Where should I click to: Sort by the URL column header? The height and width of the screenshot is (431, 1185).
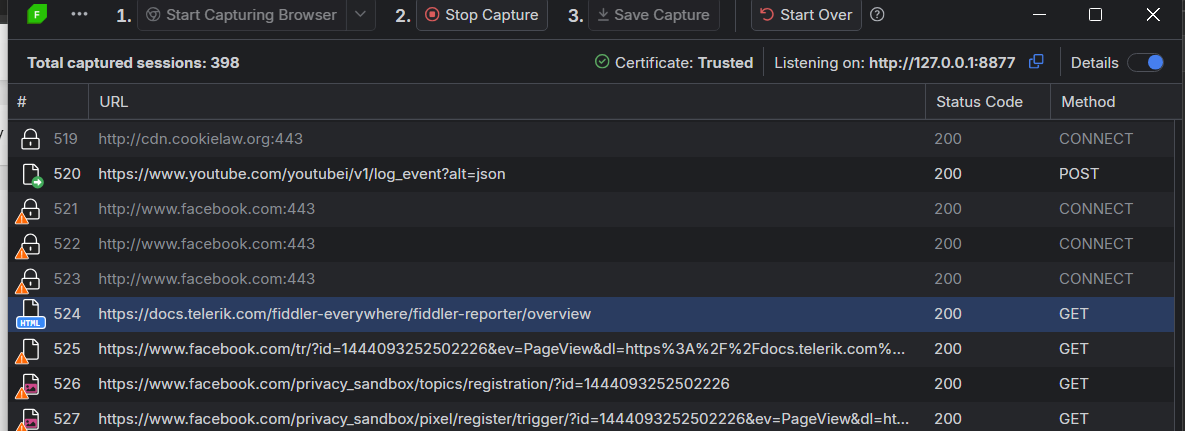coord(507,101)
